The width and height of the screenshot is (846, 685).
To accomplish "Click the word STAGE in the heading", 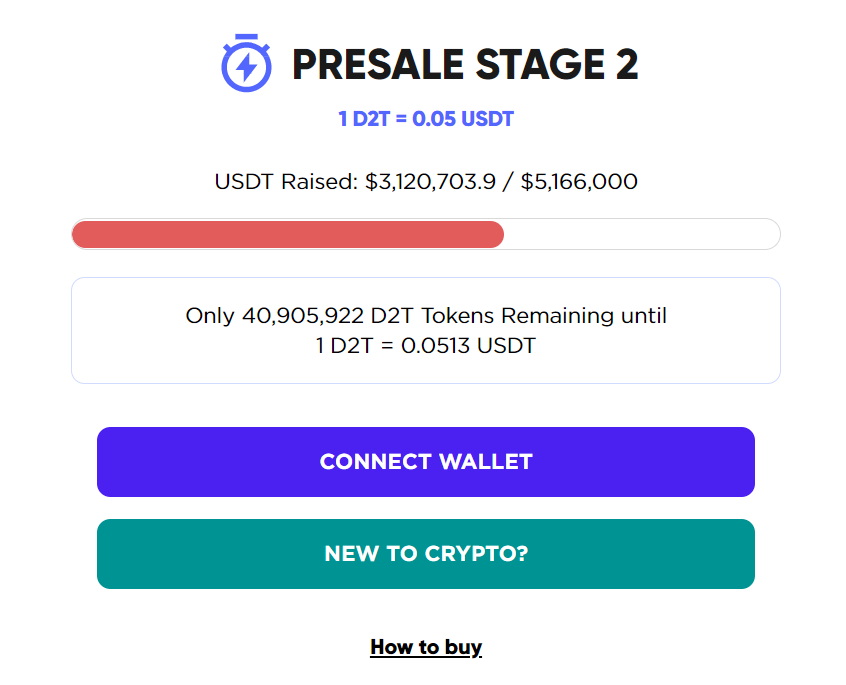I will (540, 65).
